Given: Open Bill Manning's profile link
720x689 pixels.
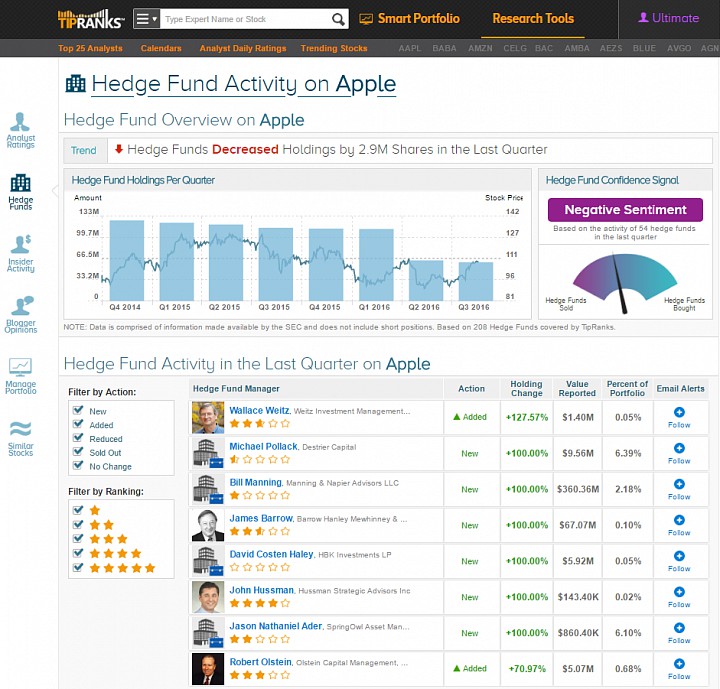Looking at the screenshot, I should click(x=255, y=482).
